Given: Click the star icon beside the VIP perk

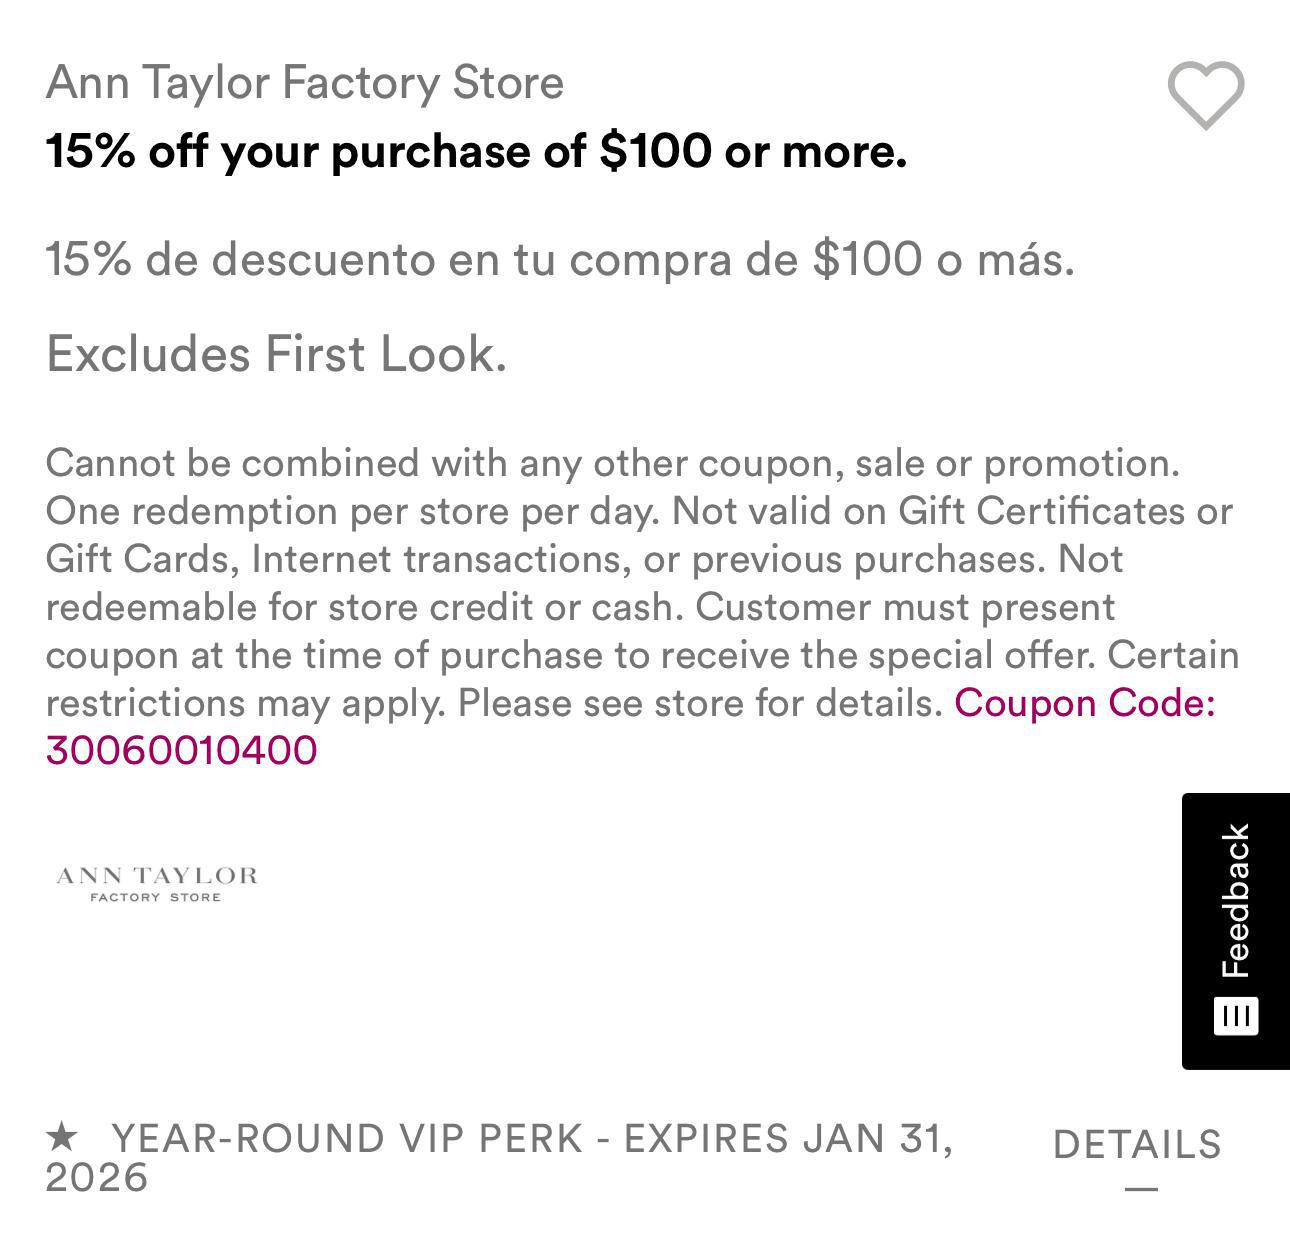Looking at the screenshot, I should 62,1136.
